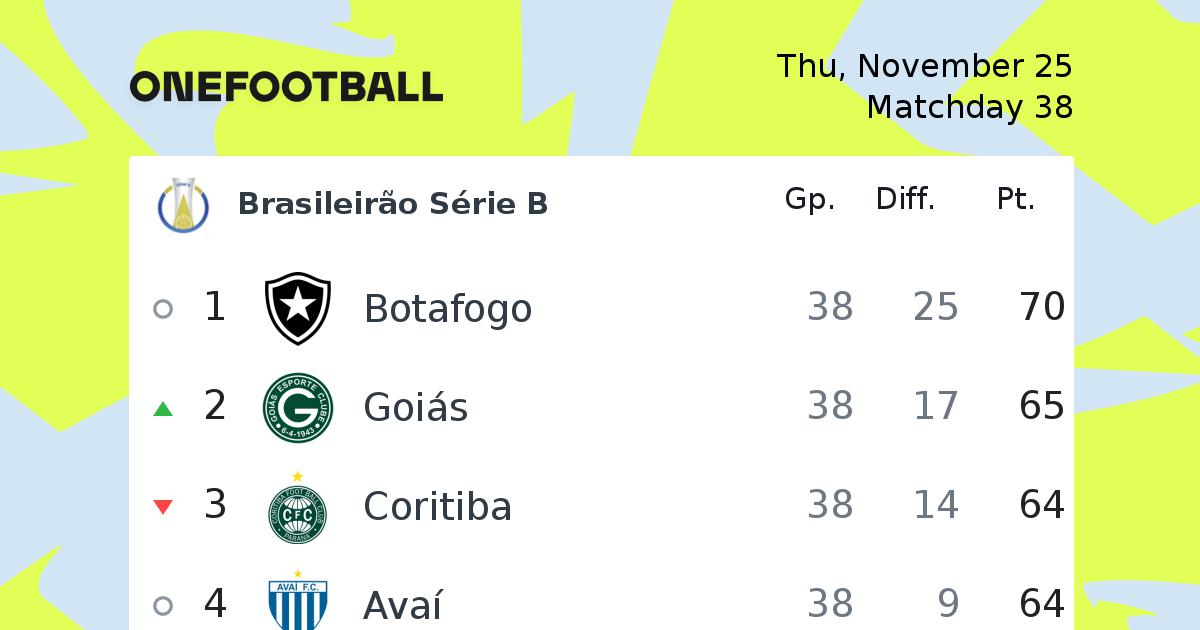This screenshot has height=630, width=1200.
Task: Open the Brasileirão Série B title
Action: (x=393, y=204)
